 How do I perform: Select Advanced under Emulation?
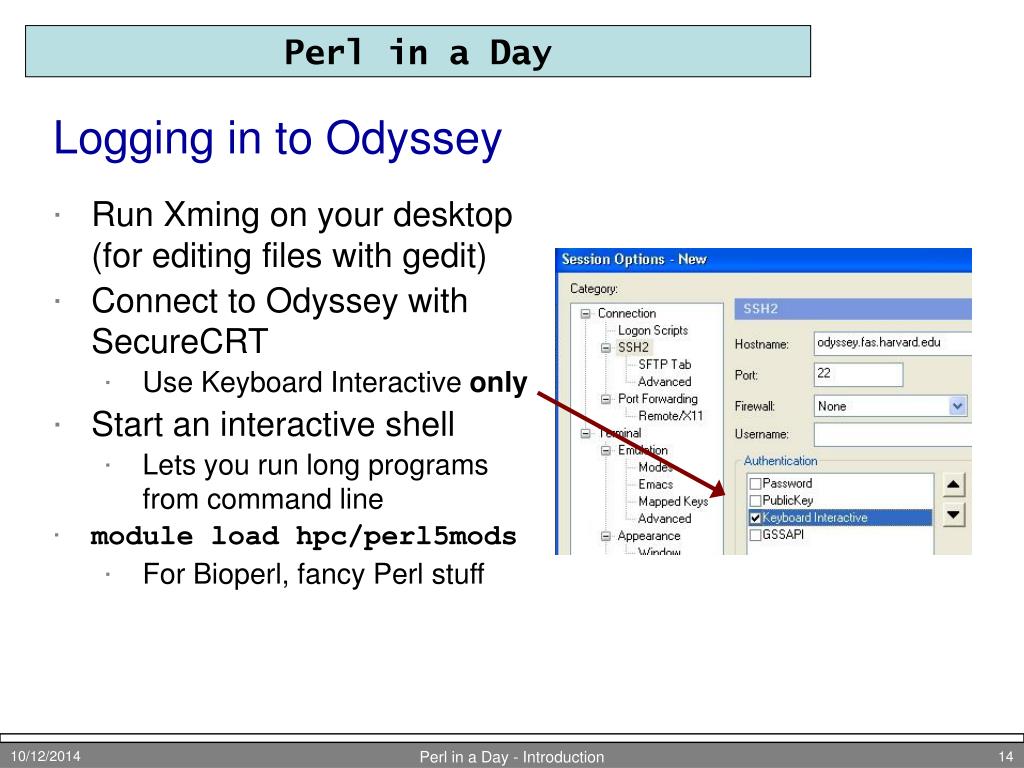(x=664, y=519)
